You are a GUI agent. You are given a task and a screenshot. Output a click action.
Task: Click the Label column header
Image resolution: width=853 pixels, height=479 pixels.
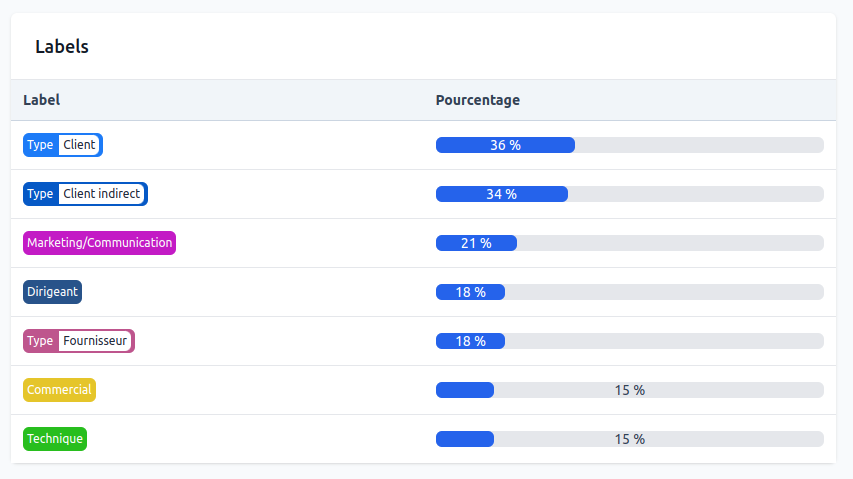[x=41, y=100]
